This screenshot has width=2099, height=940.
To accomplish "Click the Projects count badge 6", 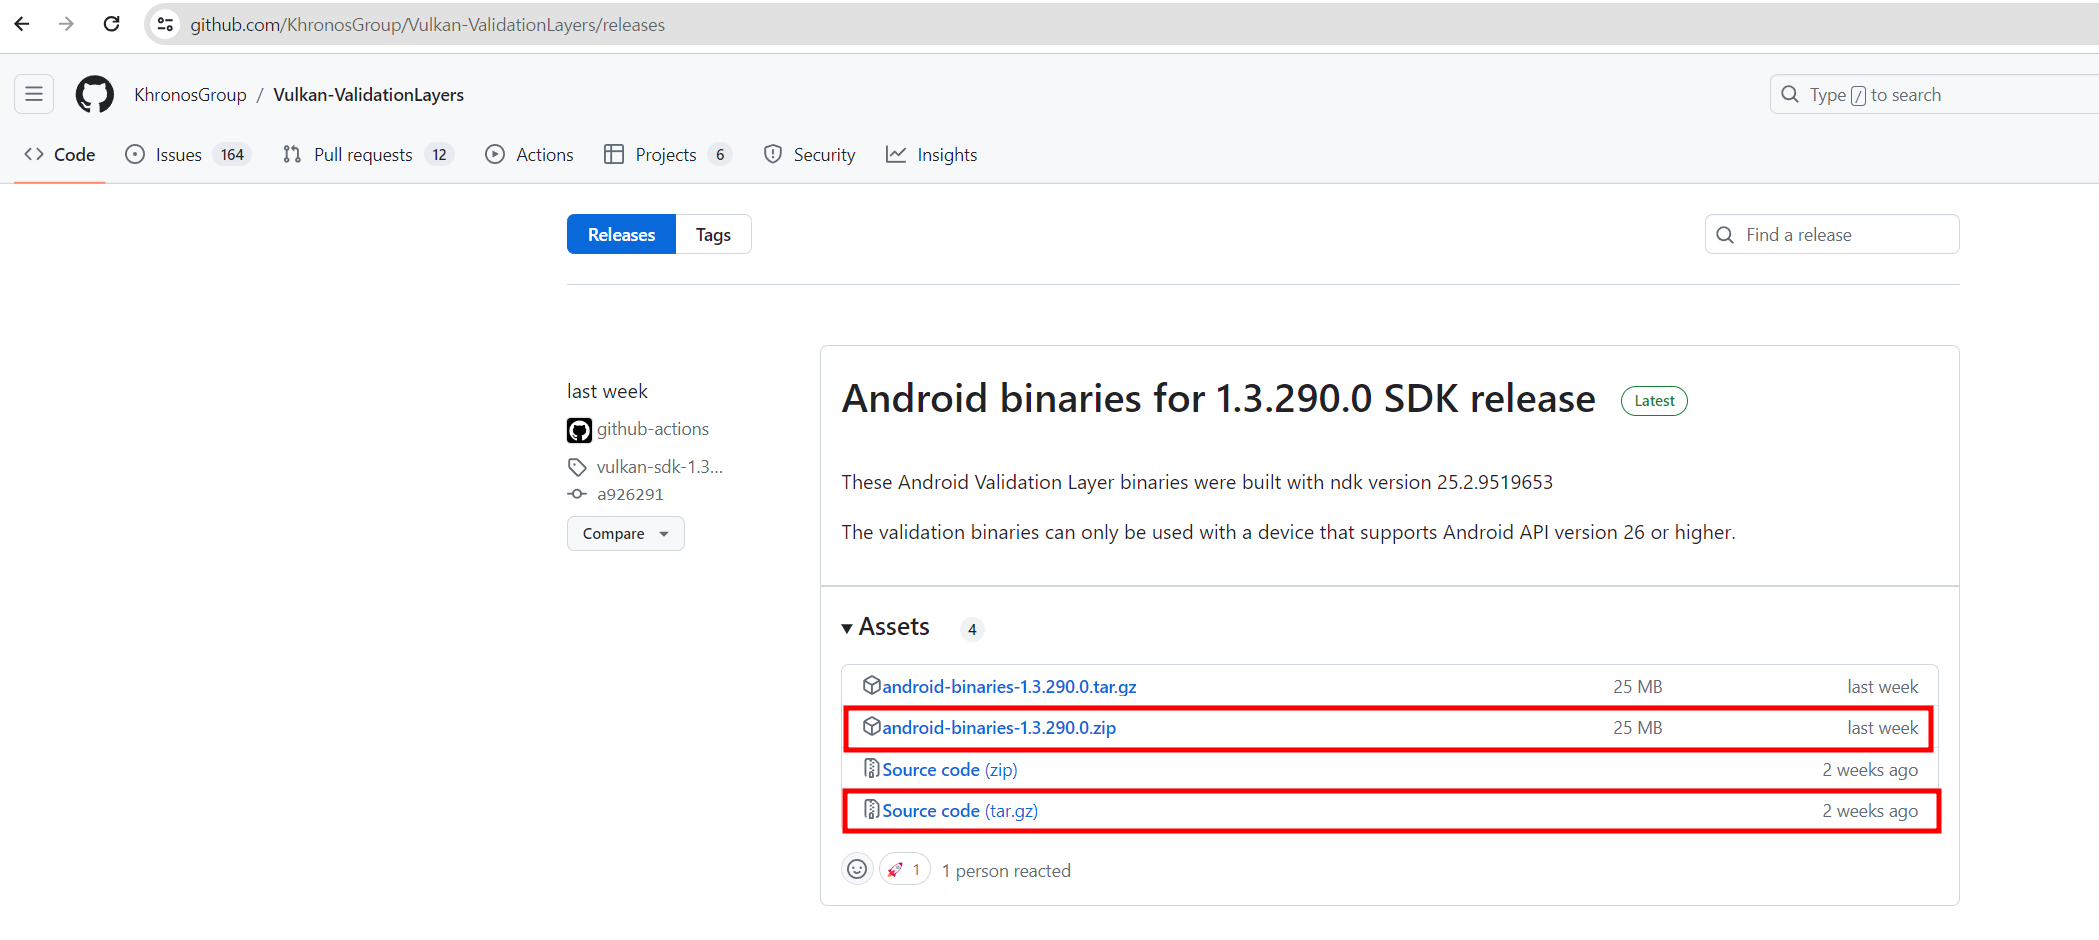I will click(x=720, y=155).
